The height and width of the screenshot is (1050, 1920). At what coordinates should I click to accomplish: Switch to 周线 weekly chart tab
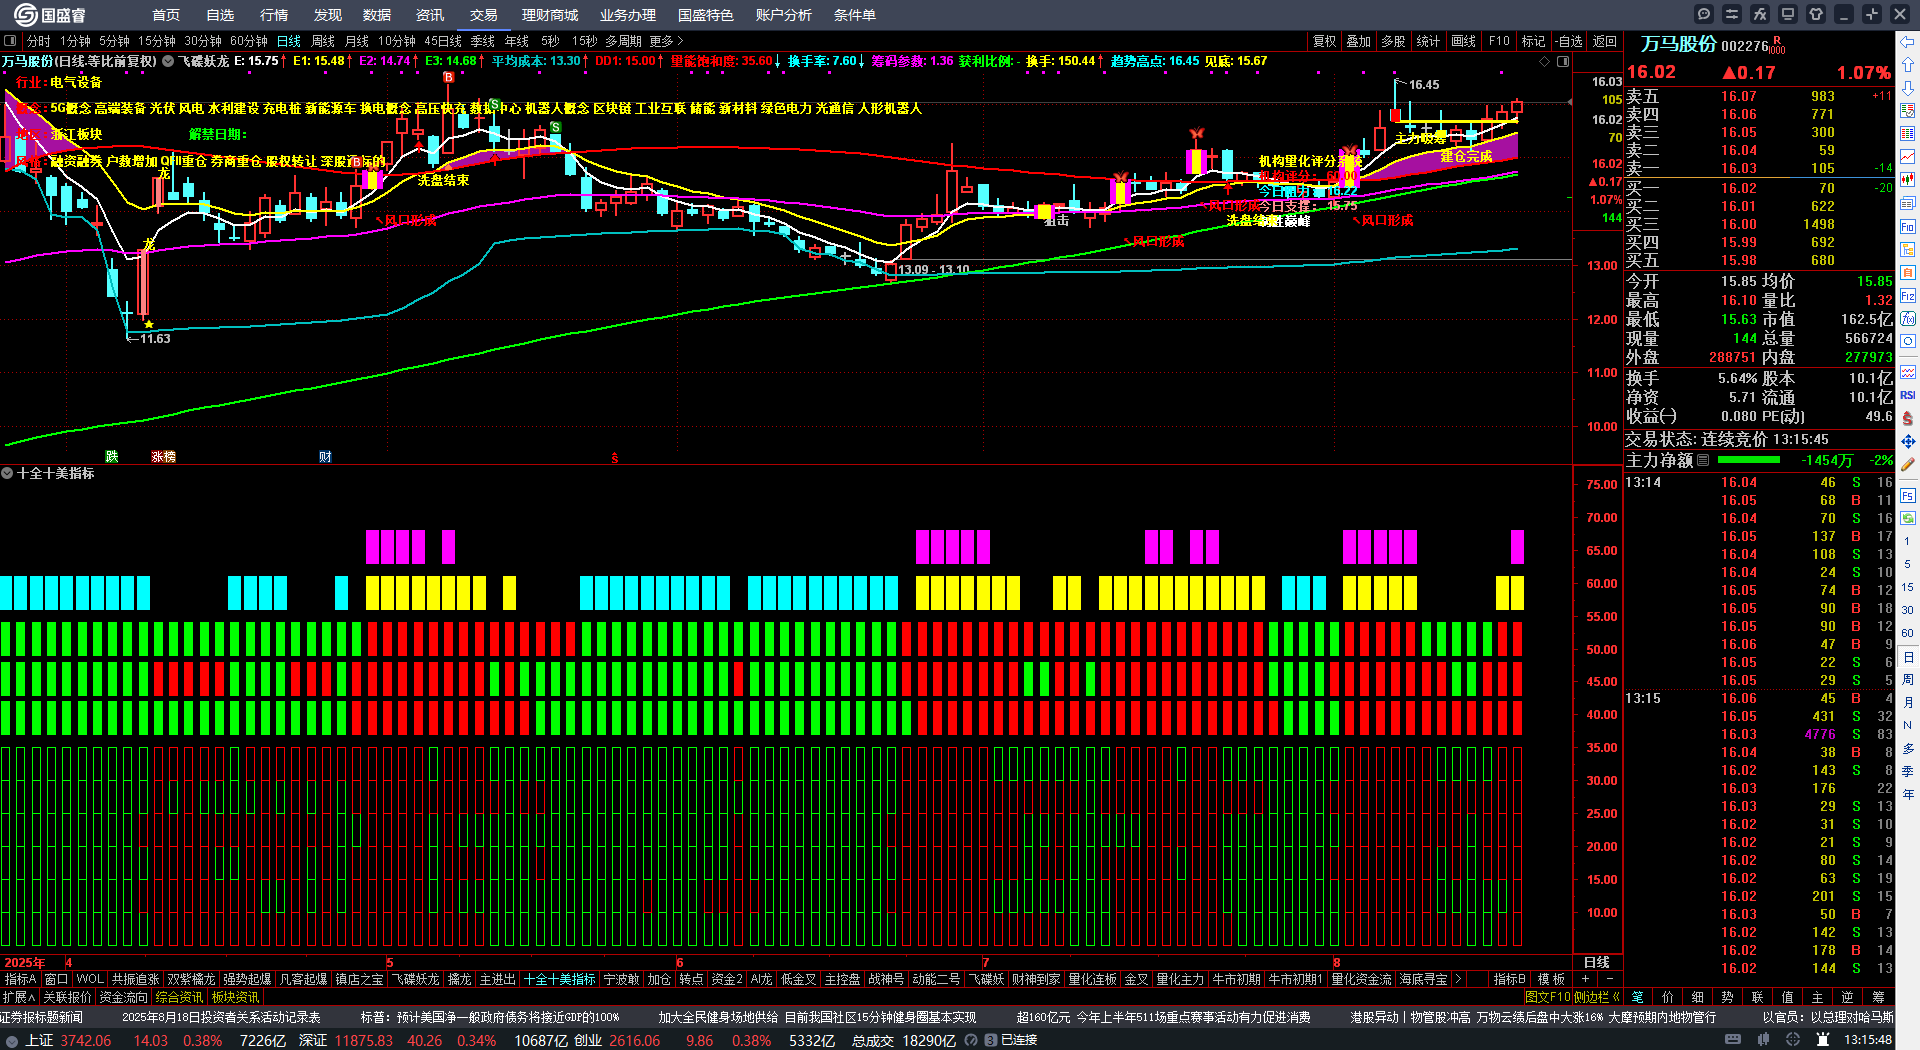tap(323, 41)
